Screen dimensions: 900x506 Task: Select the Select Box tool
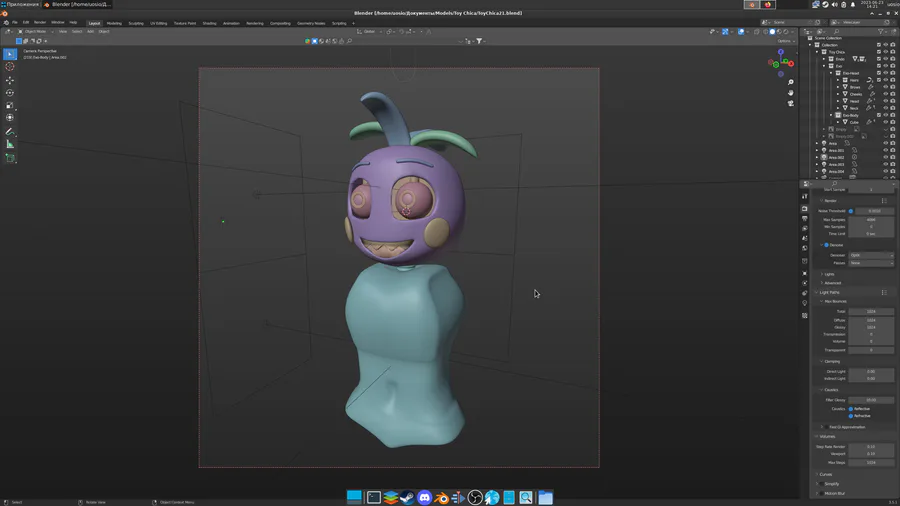10,54
